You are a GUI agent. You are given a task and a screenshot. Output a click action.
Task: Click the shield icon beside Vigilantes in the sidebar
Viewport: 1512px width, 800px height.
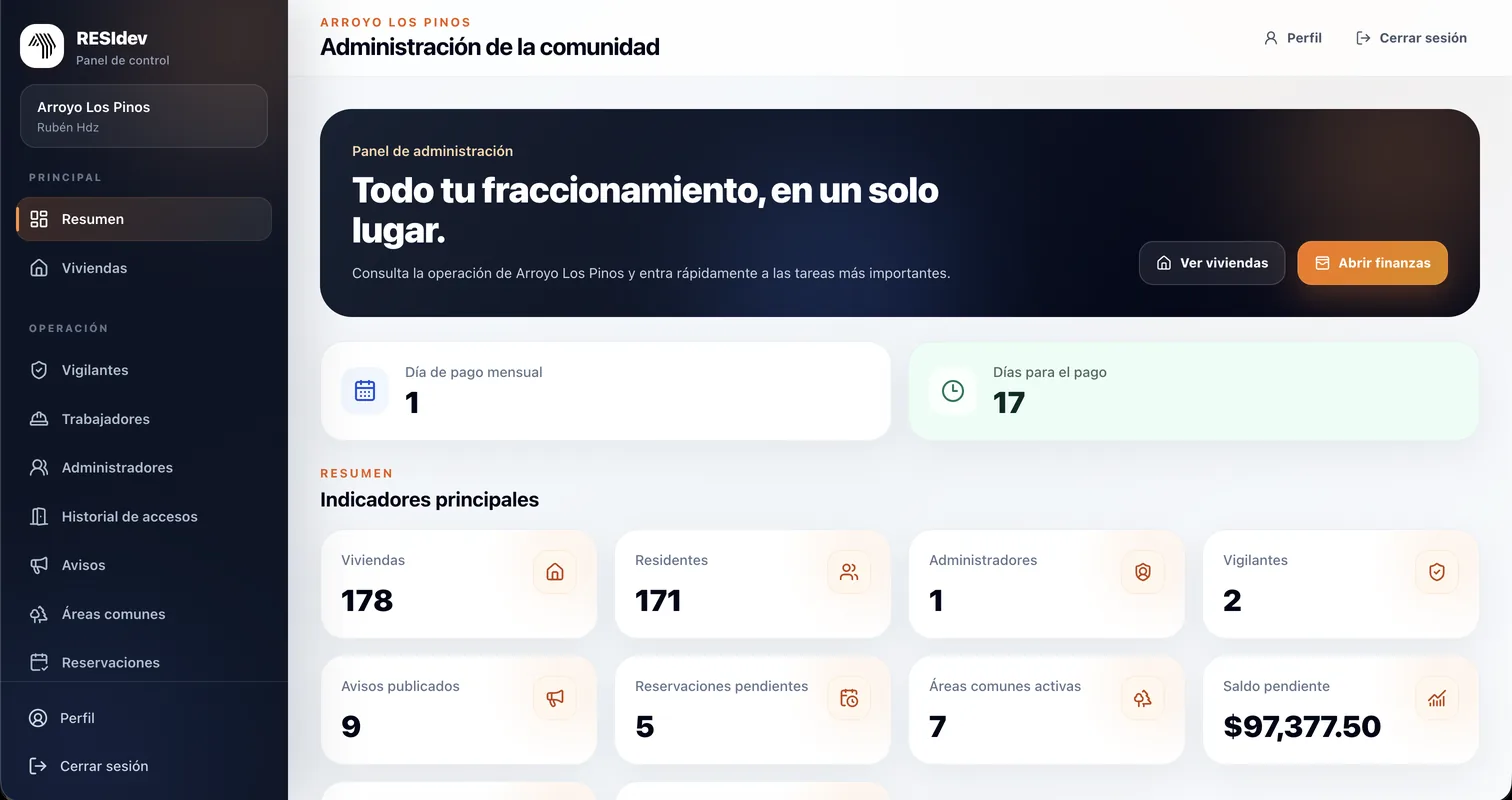pos(39,370)
